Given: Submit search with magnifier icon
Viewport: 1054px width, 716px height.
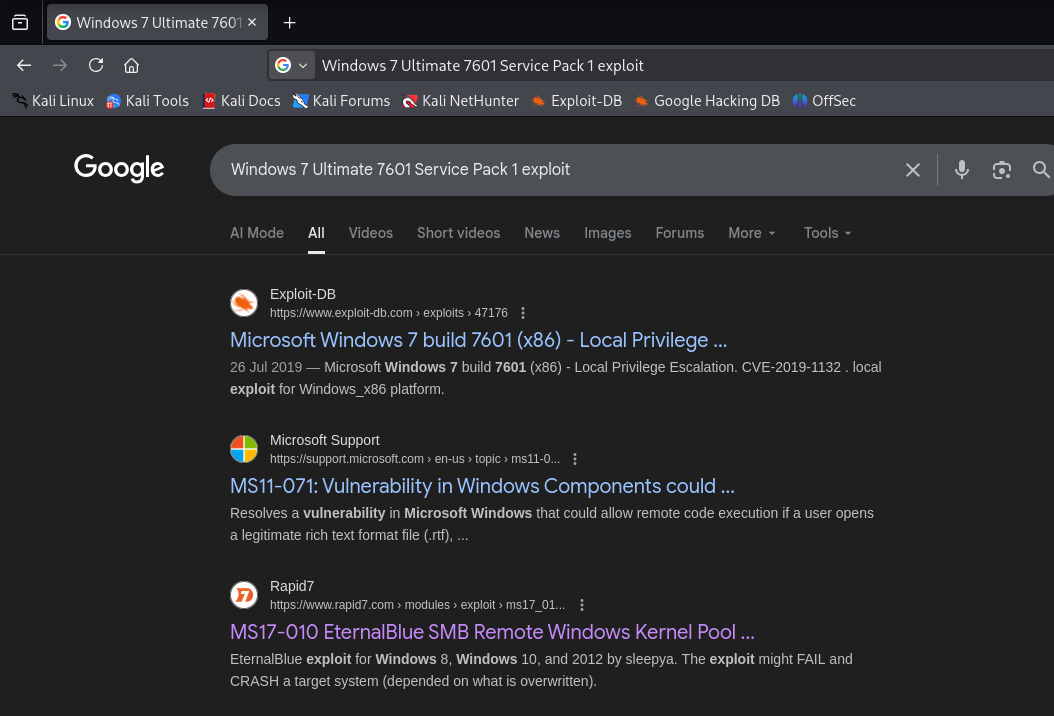Looking at the screenshot, I should (1041, 169).
